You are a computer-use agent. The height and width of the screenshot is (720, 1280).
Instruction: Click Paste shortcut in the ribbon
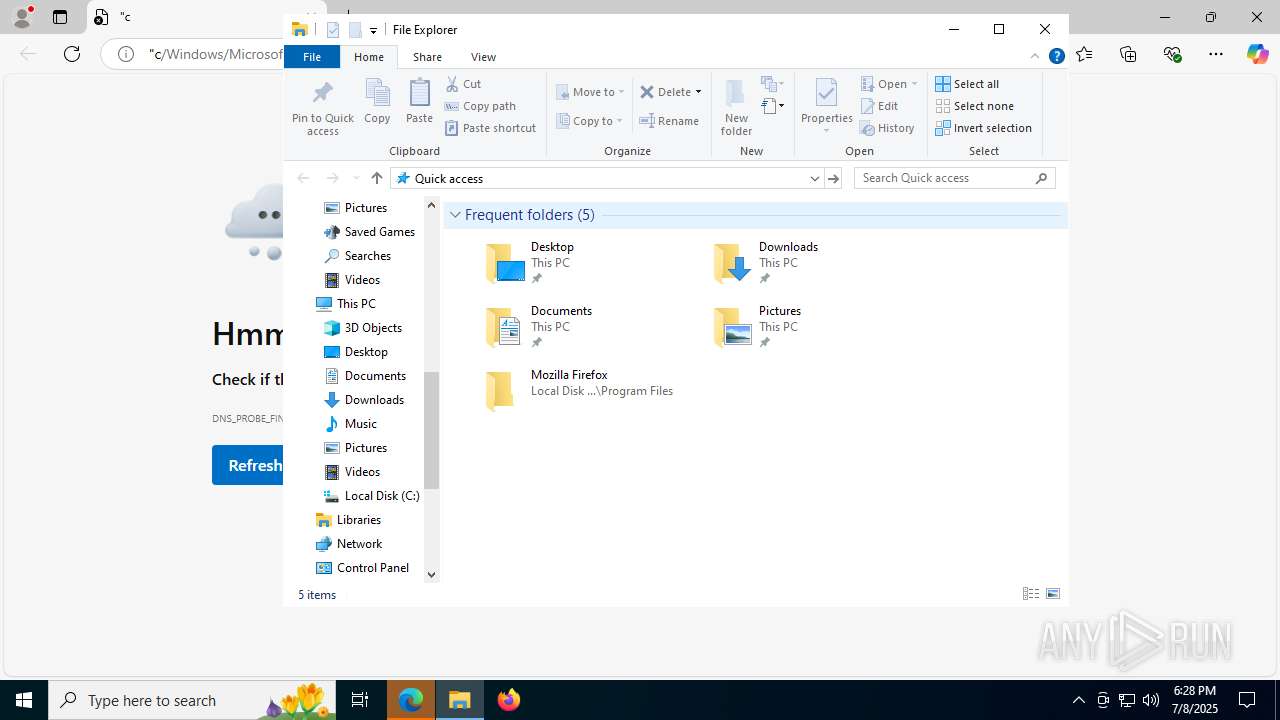click(490, 128)
